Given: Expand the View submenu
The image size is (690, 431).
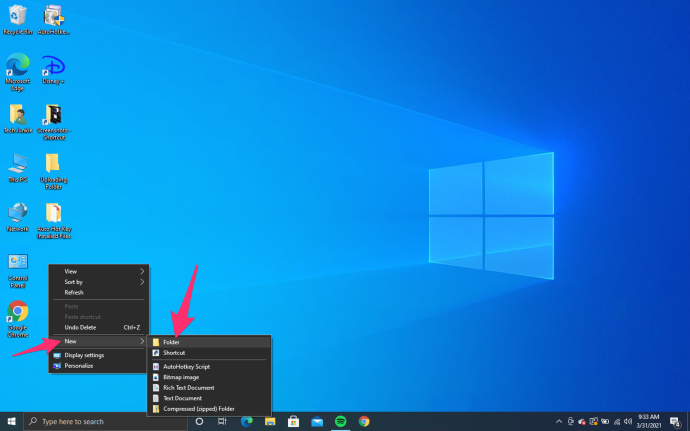Looking at the screenshot, I should (x=99, y=271).
